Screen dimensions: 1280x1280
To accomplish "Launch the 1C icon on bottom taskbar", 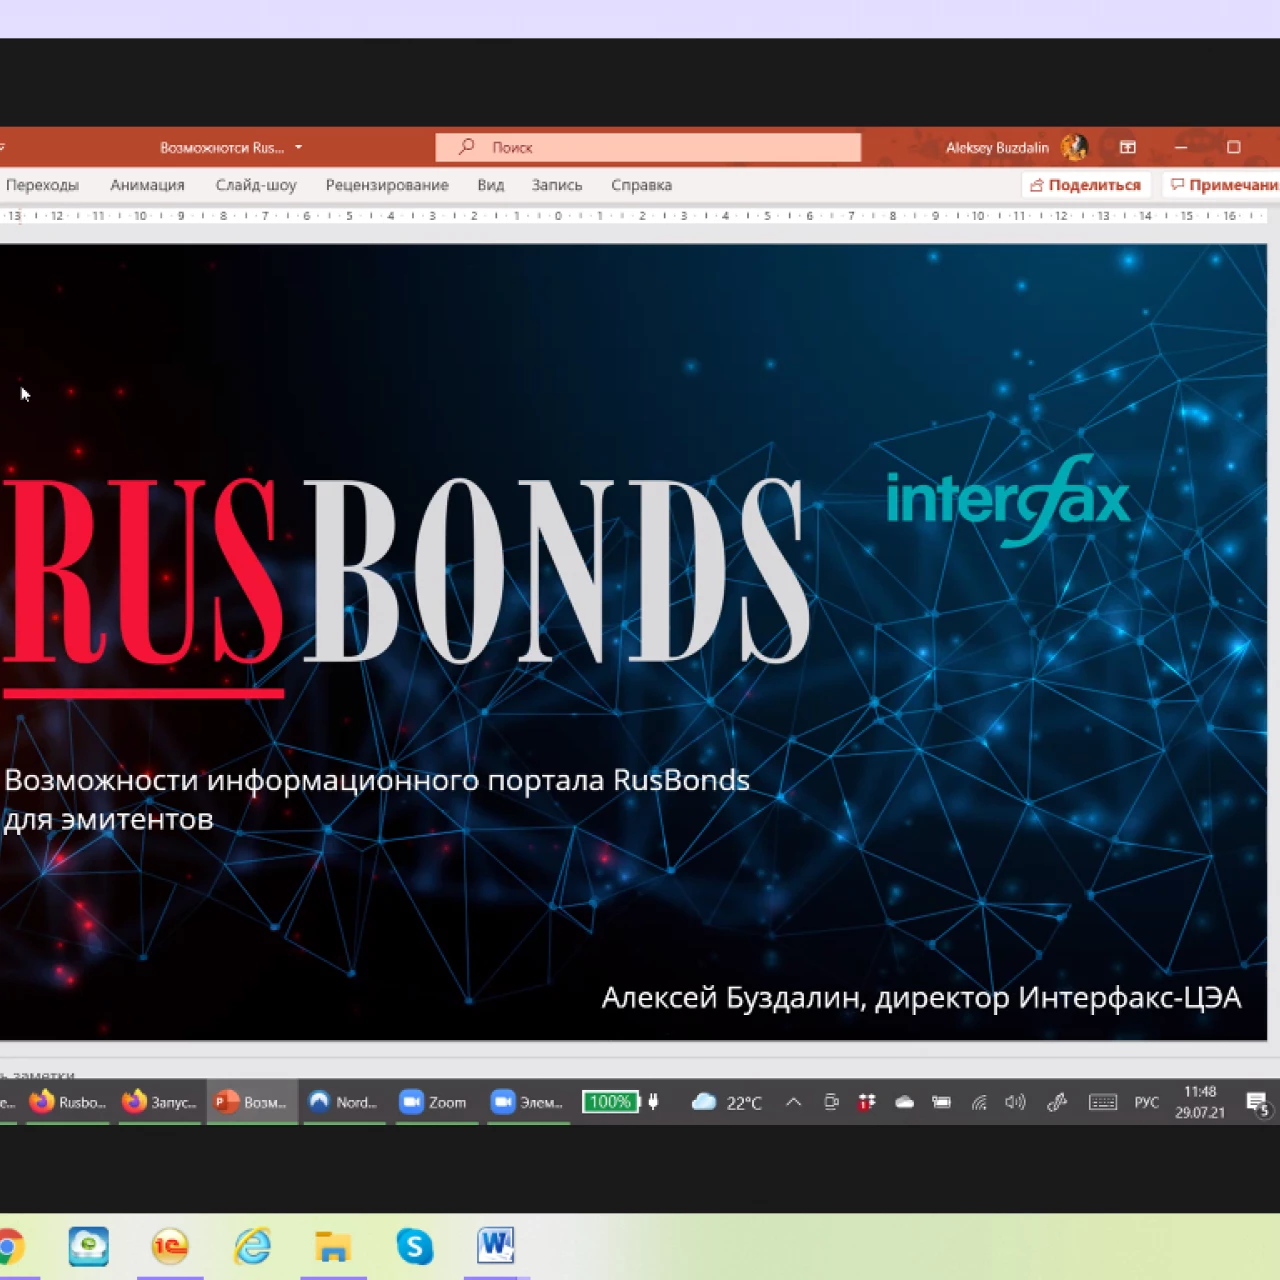I will coord(170,1246).
